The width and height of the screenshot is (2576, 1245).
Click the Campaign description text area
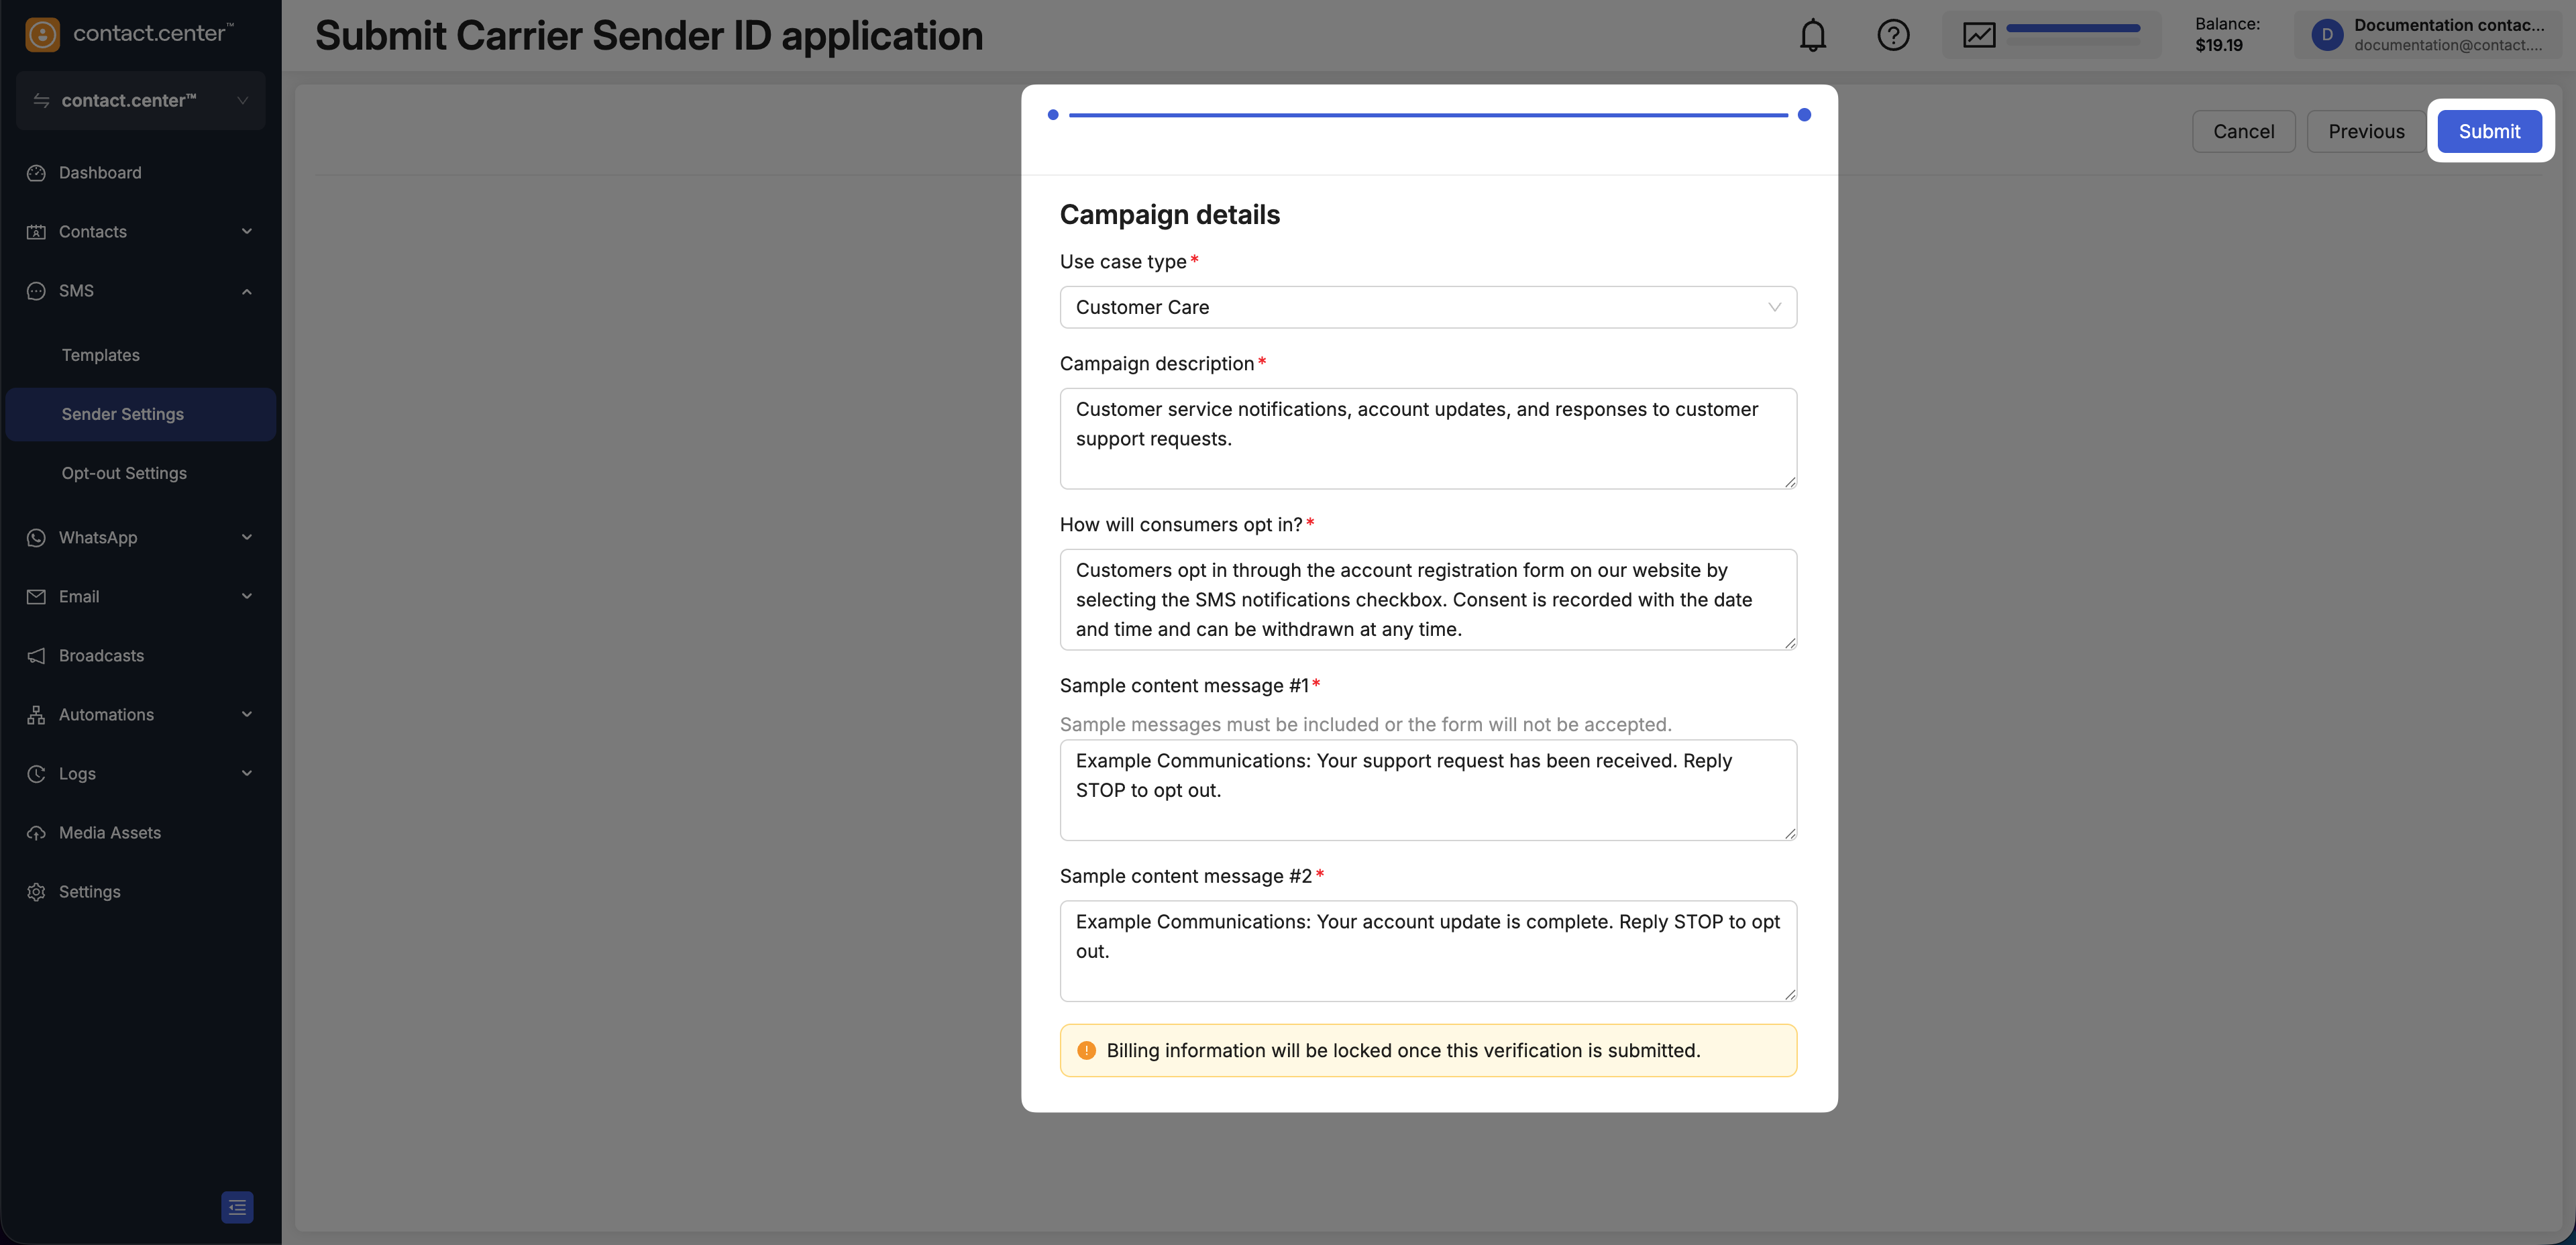(x=1428, y=438)
